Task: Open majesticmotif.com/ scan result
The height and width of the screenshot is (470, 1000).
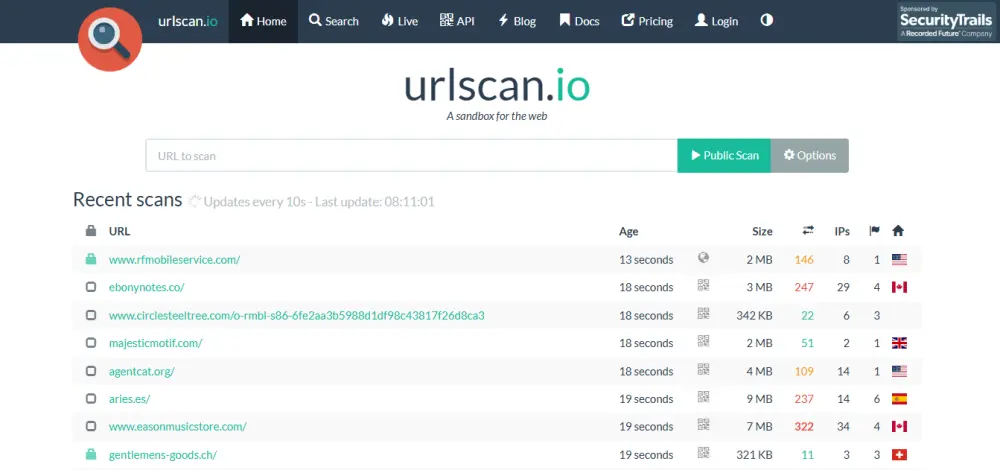Action: [156, 343]
